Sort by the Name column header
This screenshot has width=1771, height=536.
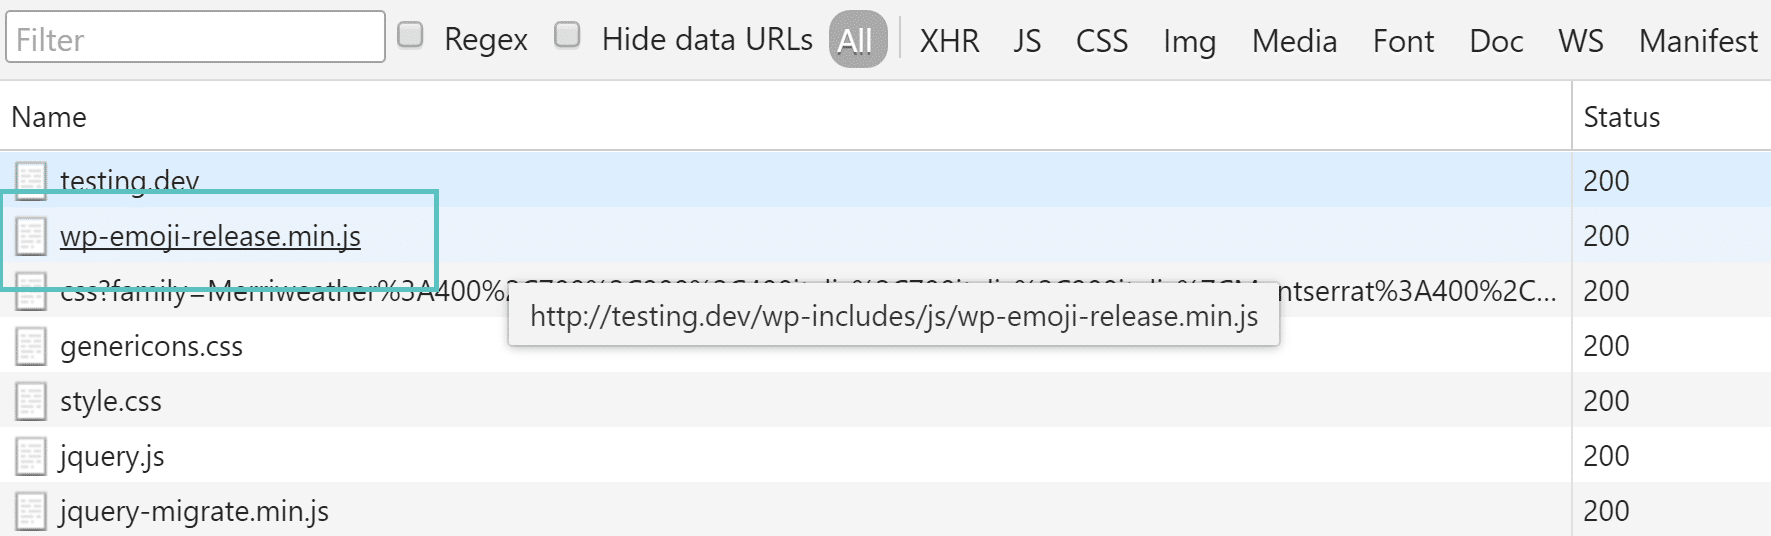click(x=49, y=117)
